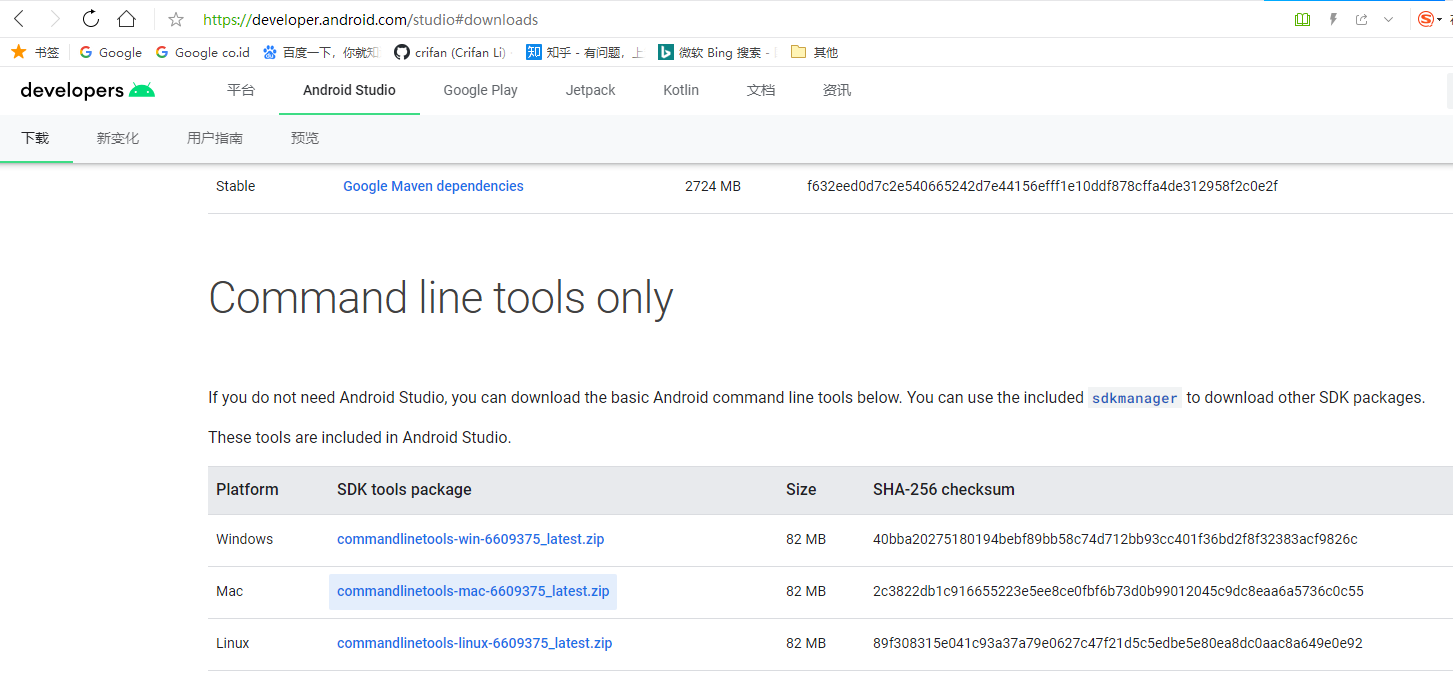Image resolution: width=1453 pixels, height=678 pixels.
Task: Open the Google Play navigation item
Action: click(x=480, y=90)
